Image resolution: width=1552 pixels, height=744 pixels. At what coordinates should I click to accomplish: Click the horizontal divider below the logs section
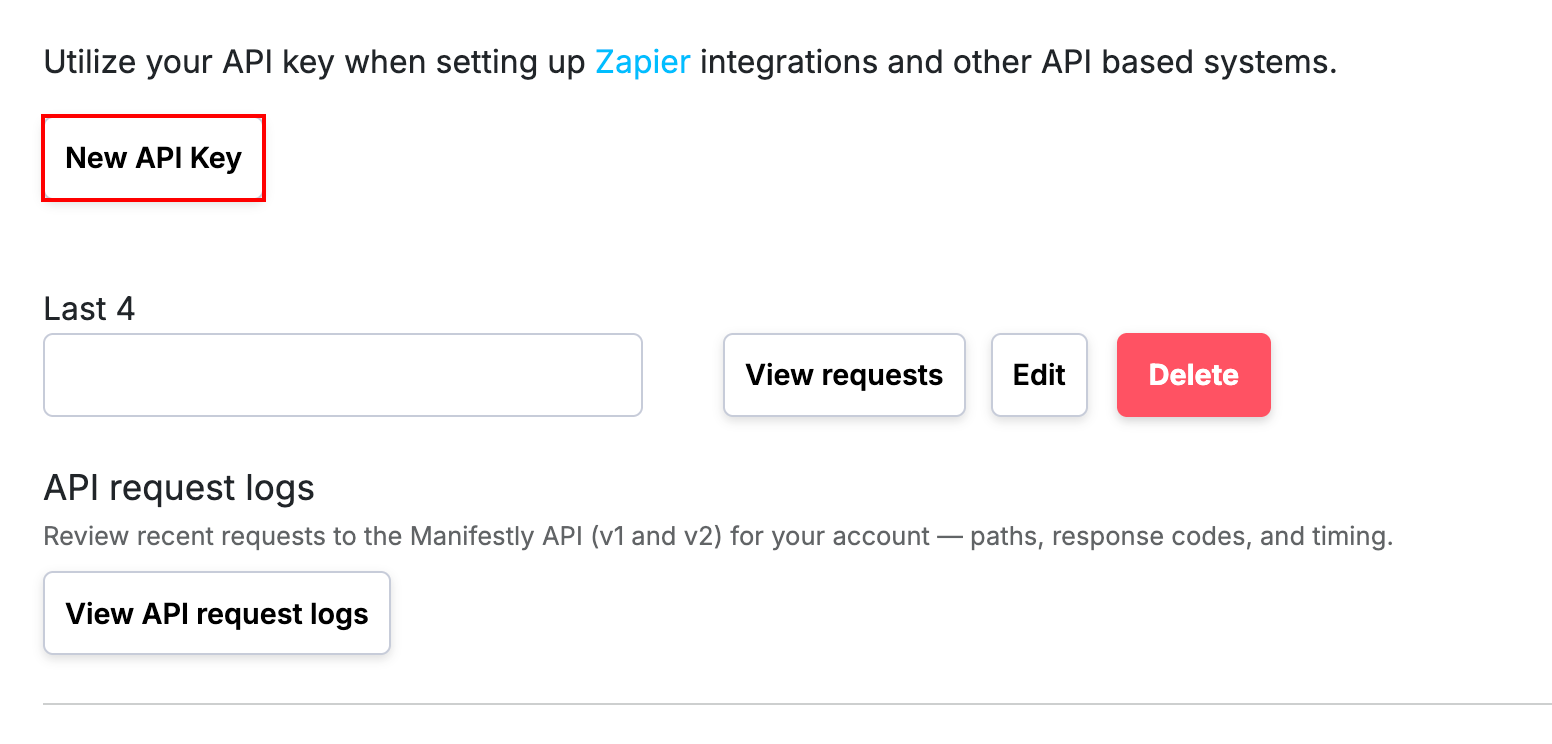pos(798,704)
